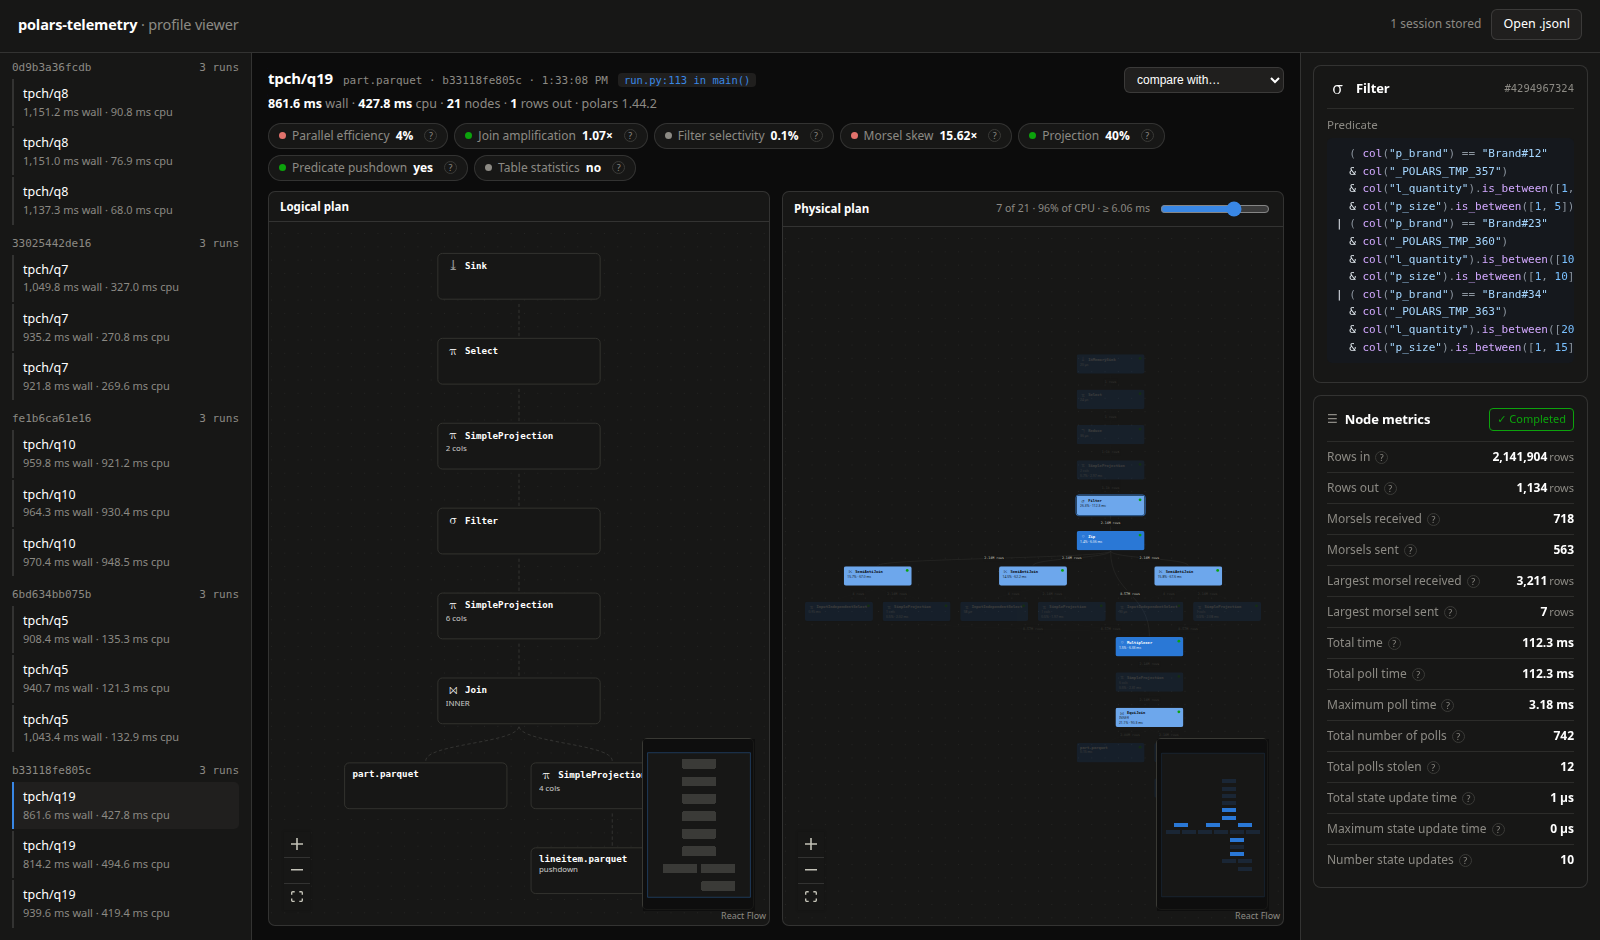Click help icon next to Filter selectivity
This screenshot has height=940, width=1600.
(x=816, y=136)
